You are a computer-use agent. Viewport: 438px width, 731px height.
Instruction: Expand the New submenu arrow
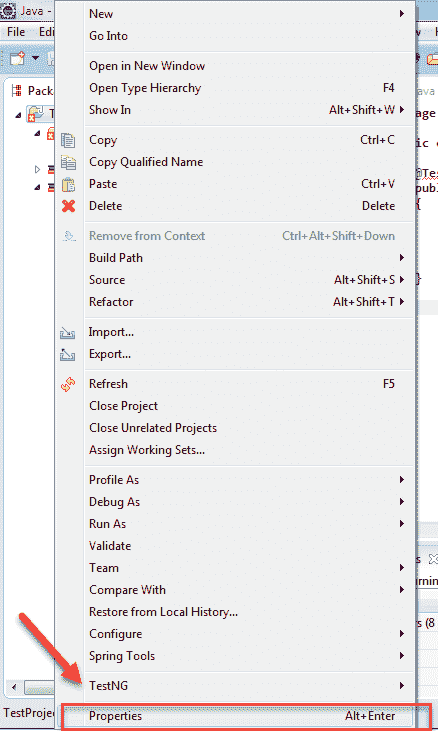(x=401, y=14)
